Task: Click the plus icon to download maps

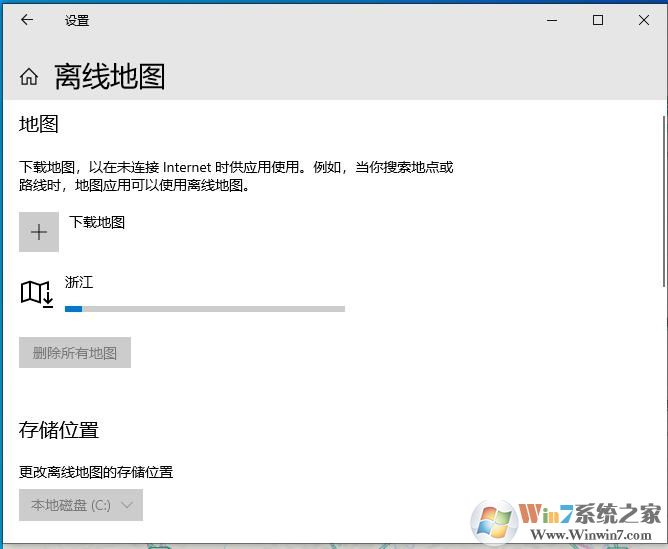Action: (x=39, y=232)
